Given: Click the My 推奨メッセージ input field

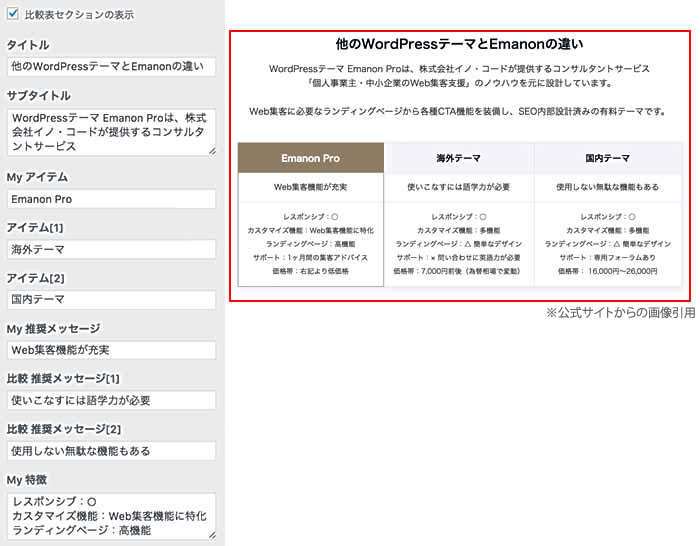Looking at the screenshot, I should coord(111,350).
